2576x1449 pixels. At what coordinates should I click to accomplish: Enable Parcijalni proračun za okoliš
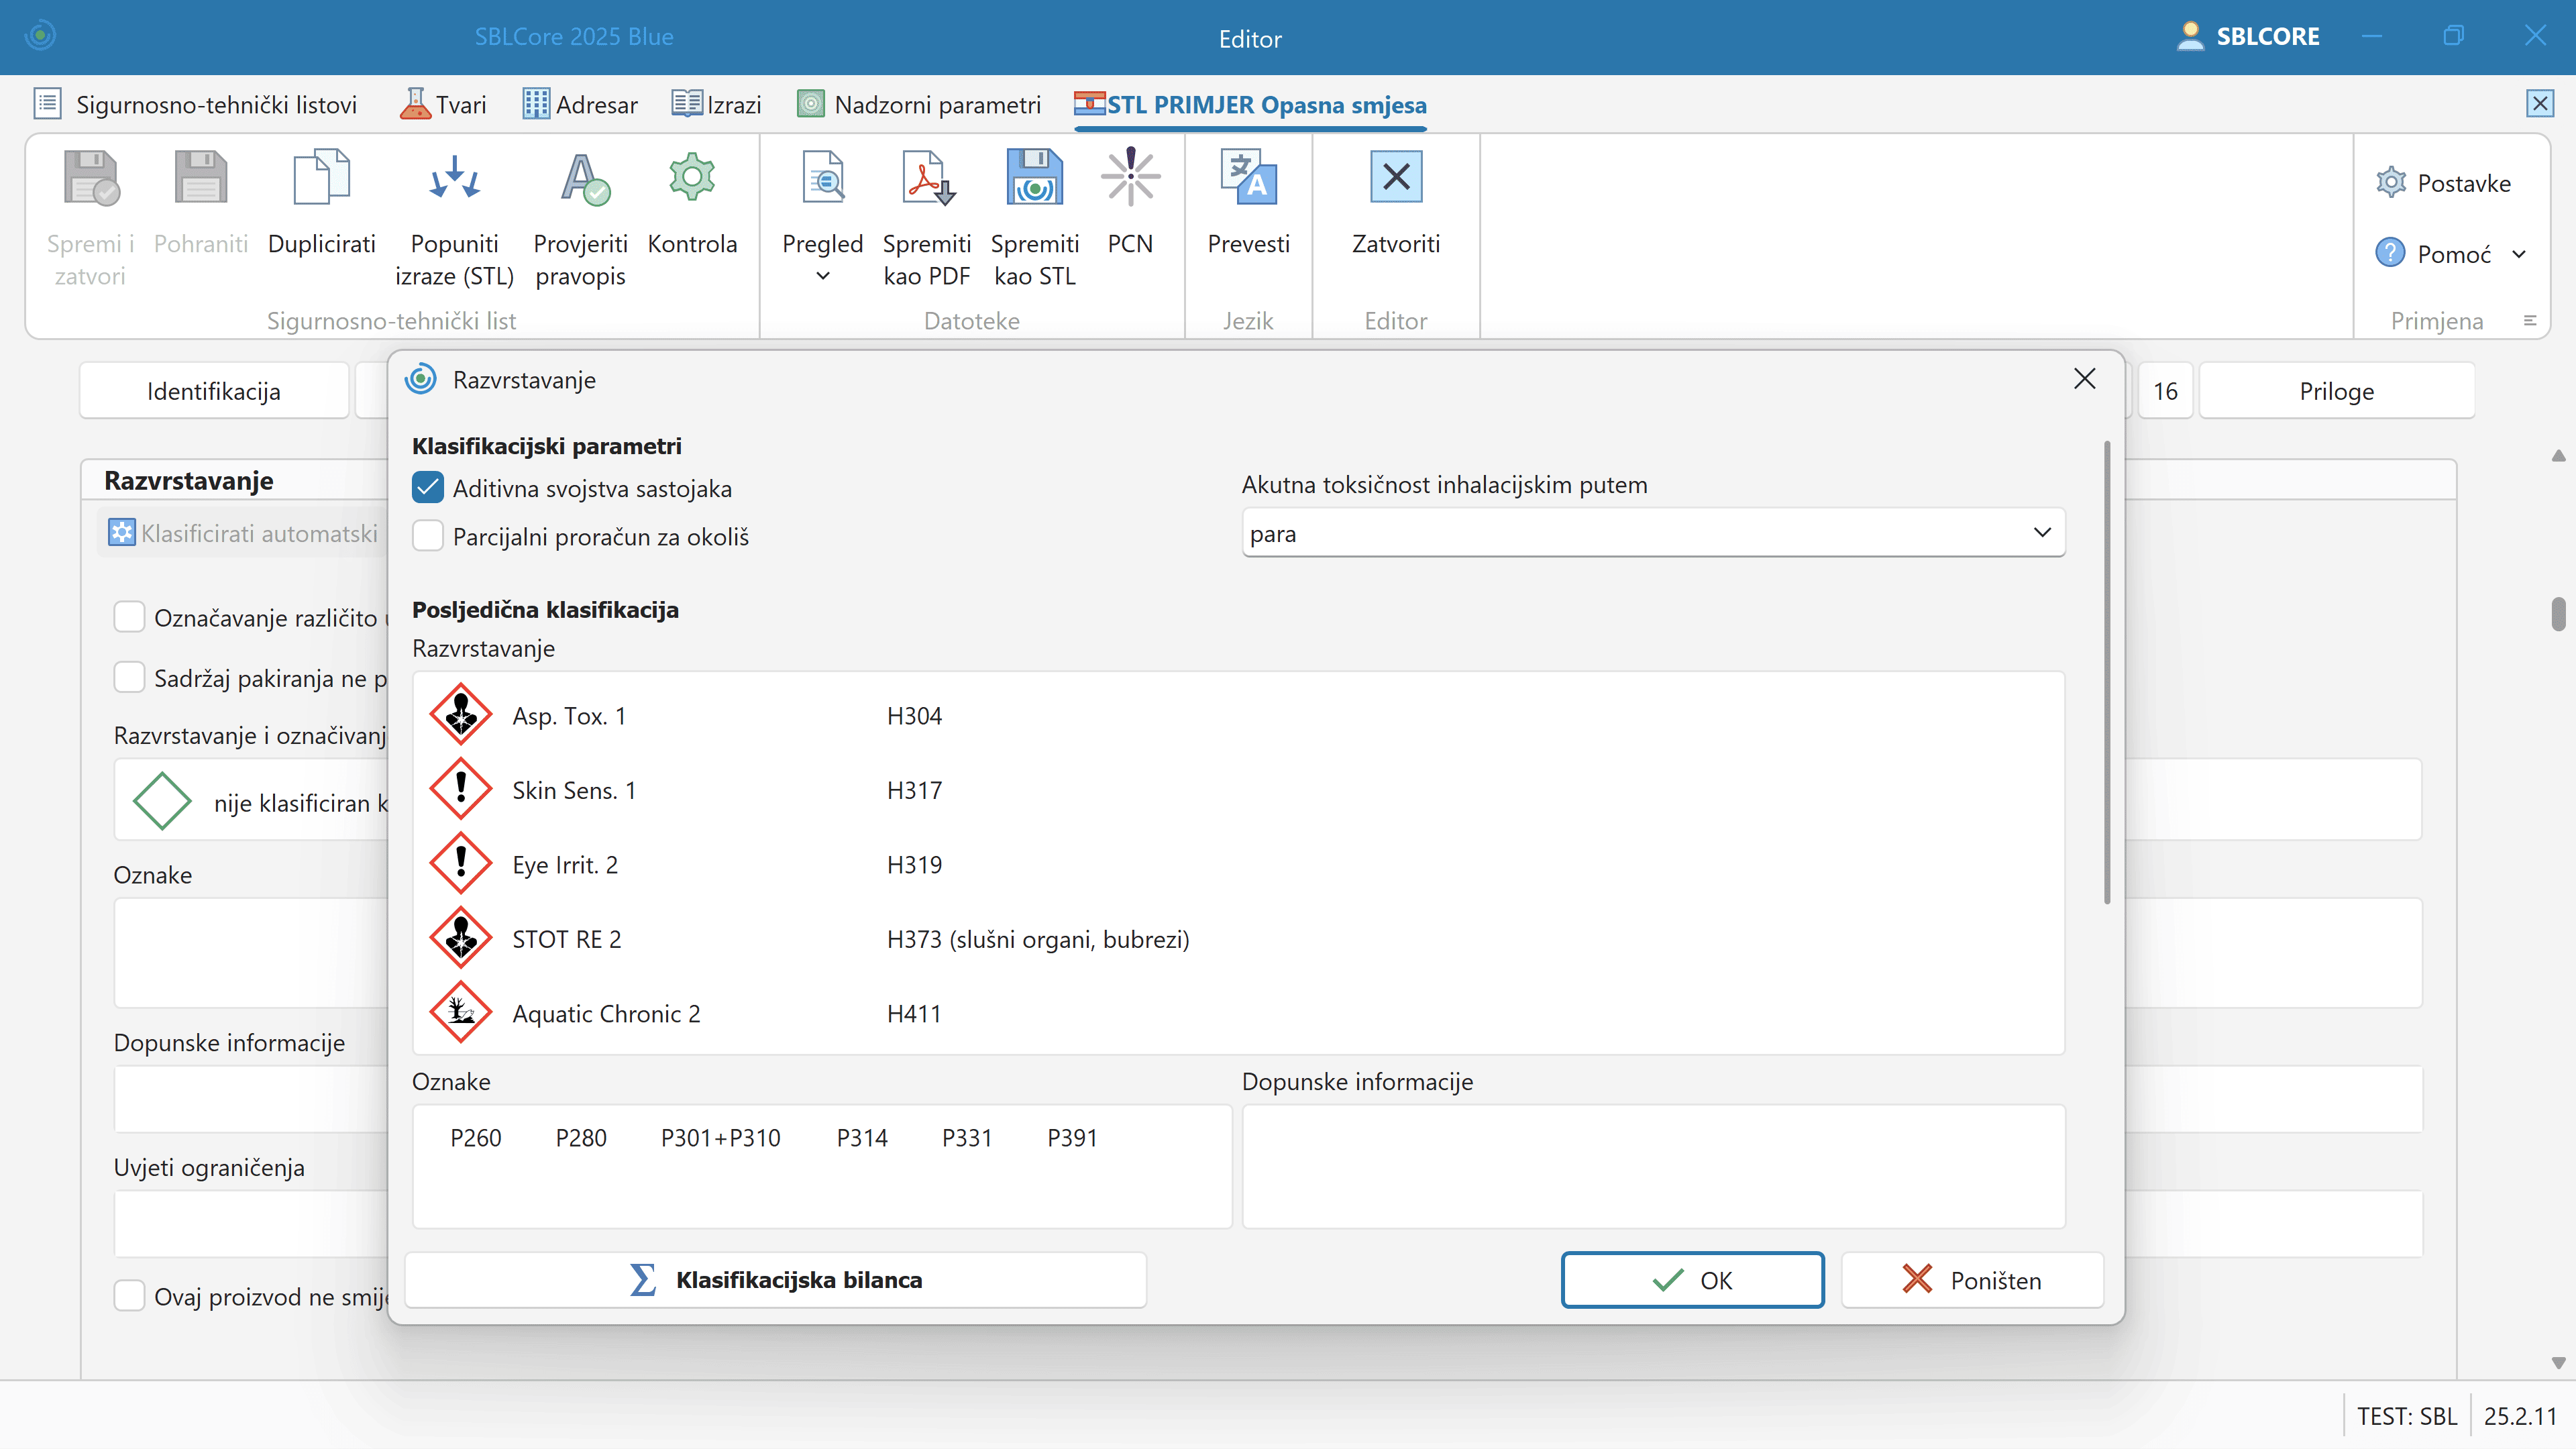pos(428,536)
